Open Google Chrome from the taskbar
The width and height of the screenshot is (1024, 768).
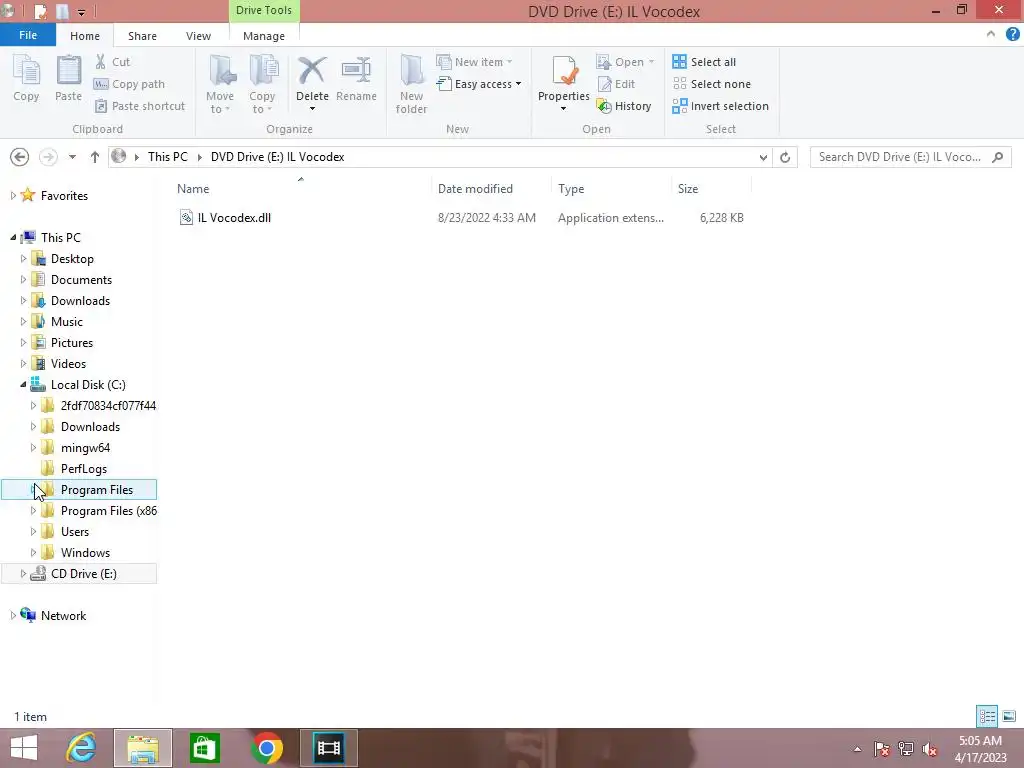[x=266, y=748]
